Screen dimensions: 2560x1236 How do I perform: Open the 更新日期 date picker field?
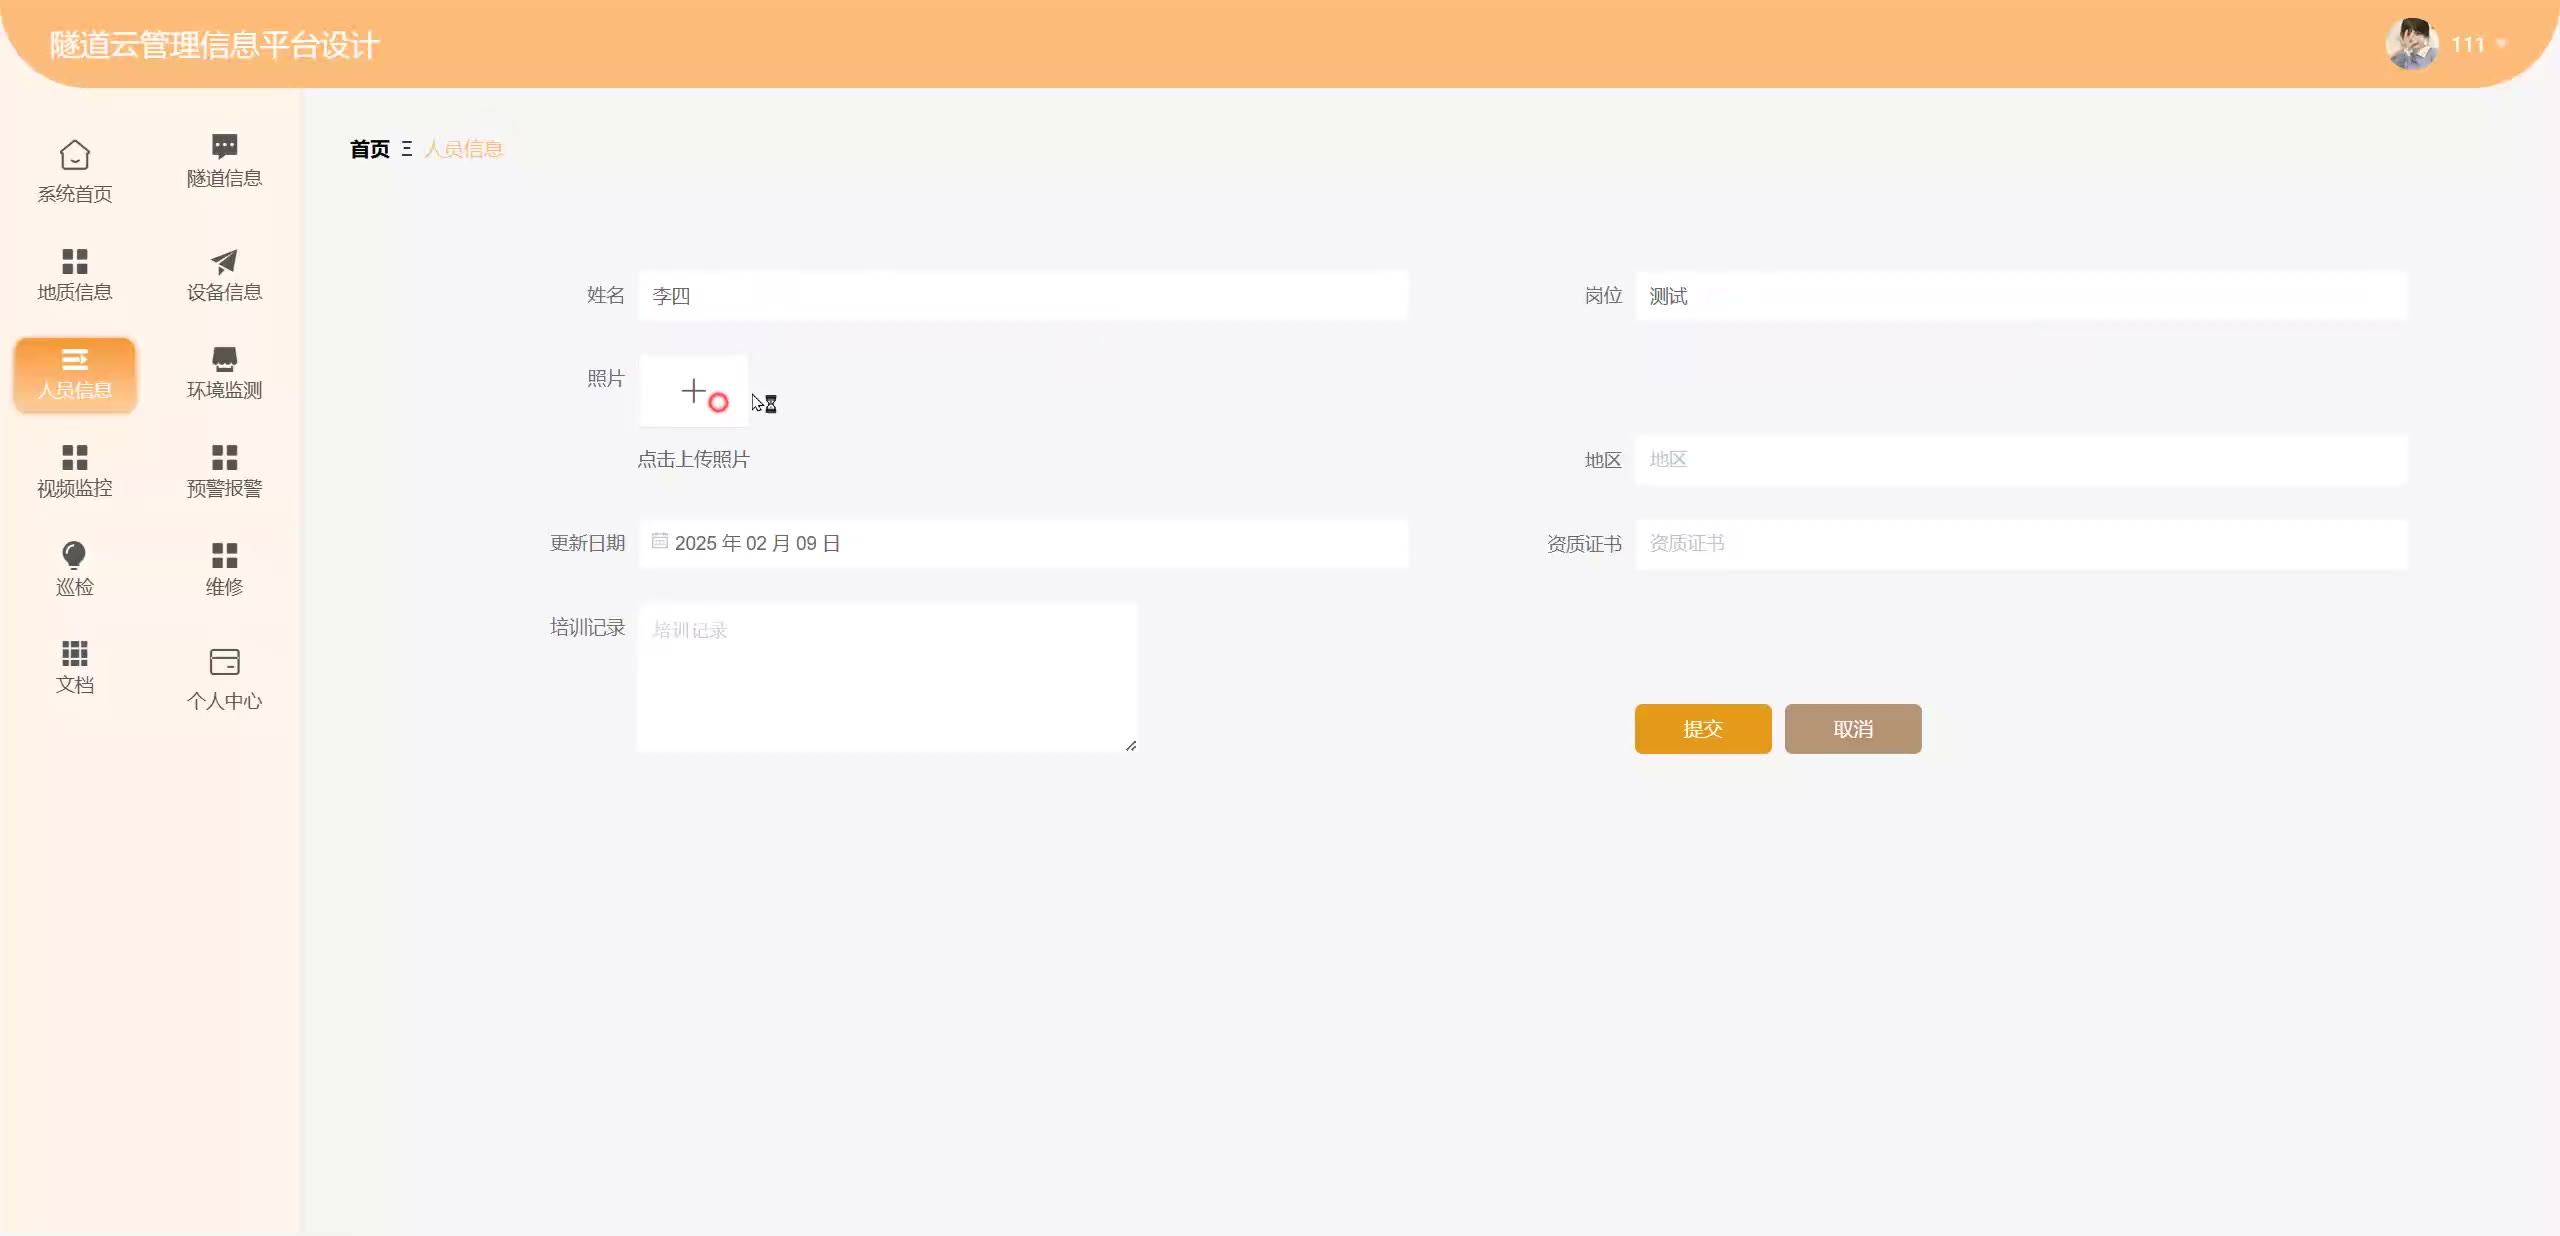click(1022, 543)
